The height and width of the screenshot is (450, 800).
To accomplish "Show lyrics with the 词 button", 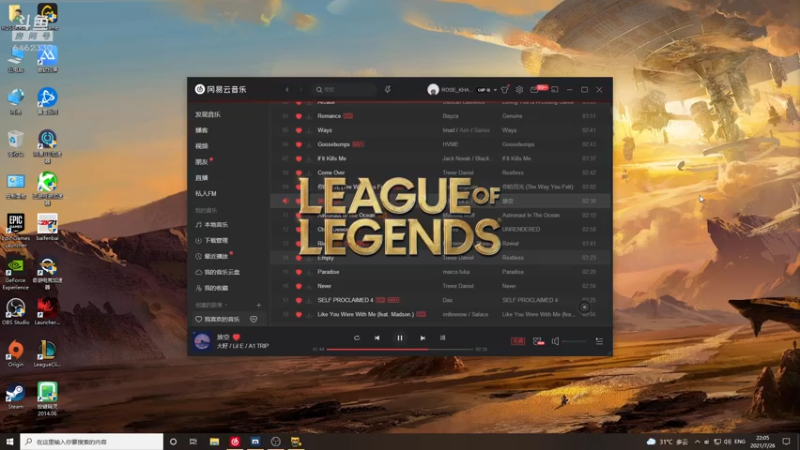I will tap(442, 338).
